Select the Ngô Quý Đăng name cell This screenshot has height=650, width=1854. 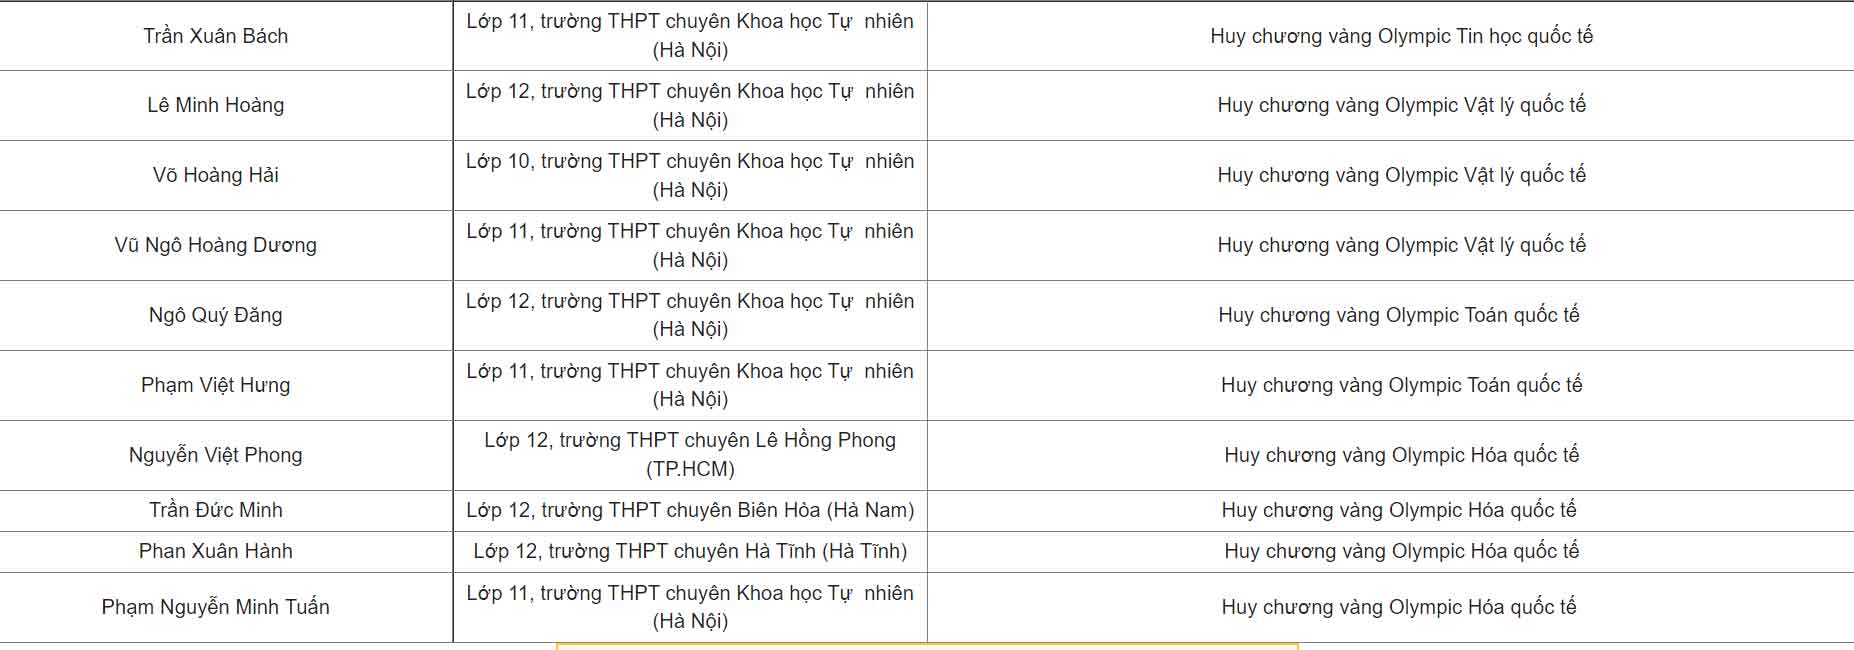[215, 315]
